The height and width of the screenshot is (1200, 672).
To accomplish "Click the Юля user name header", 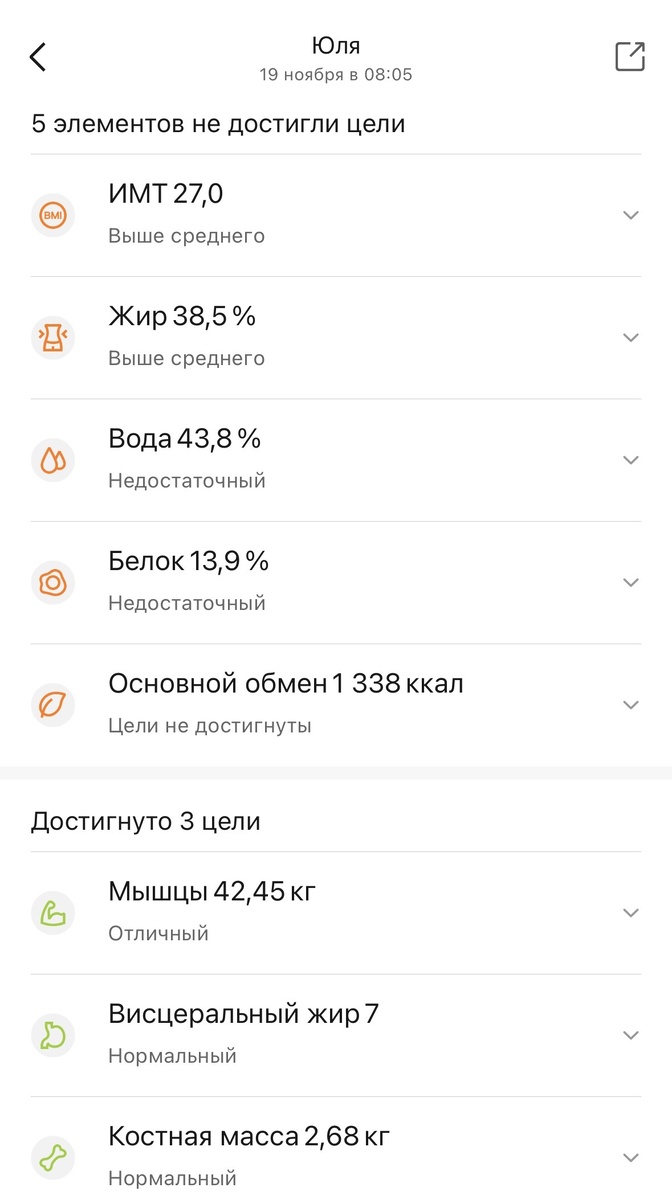I will tap(336, 45).
